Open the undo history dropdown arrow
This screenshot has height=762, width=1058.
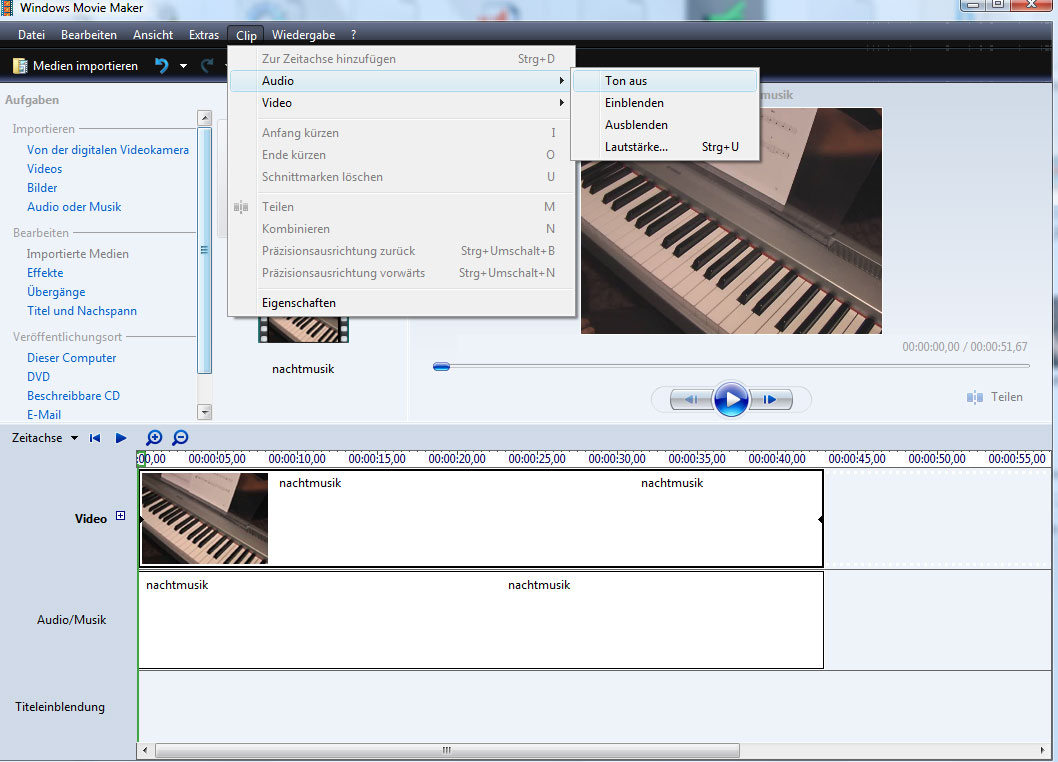[183, 66]
